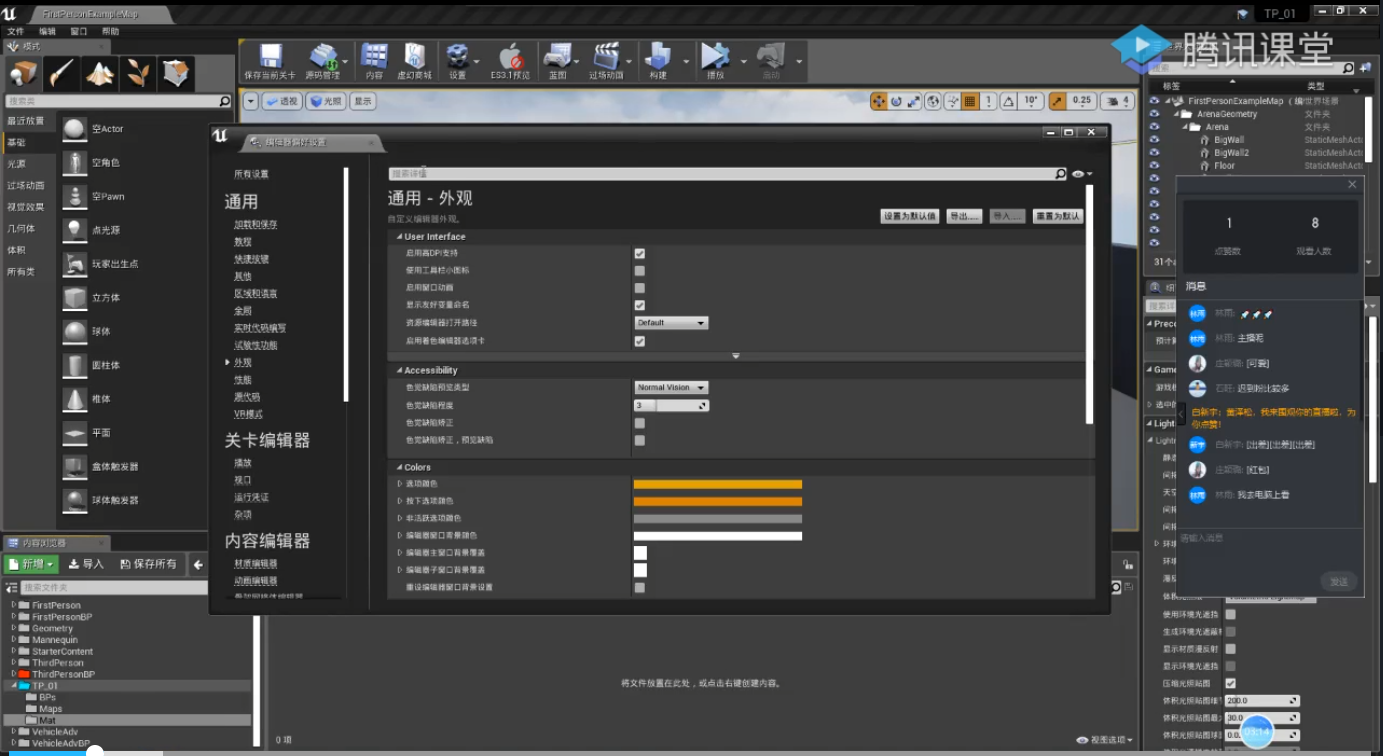Enable 色觉缺陷矫正，预览缺陷 checkbox

point(640,440)
